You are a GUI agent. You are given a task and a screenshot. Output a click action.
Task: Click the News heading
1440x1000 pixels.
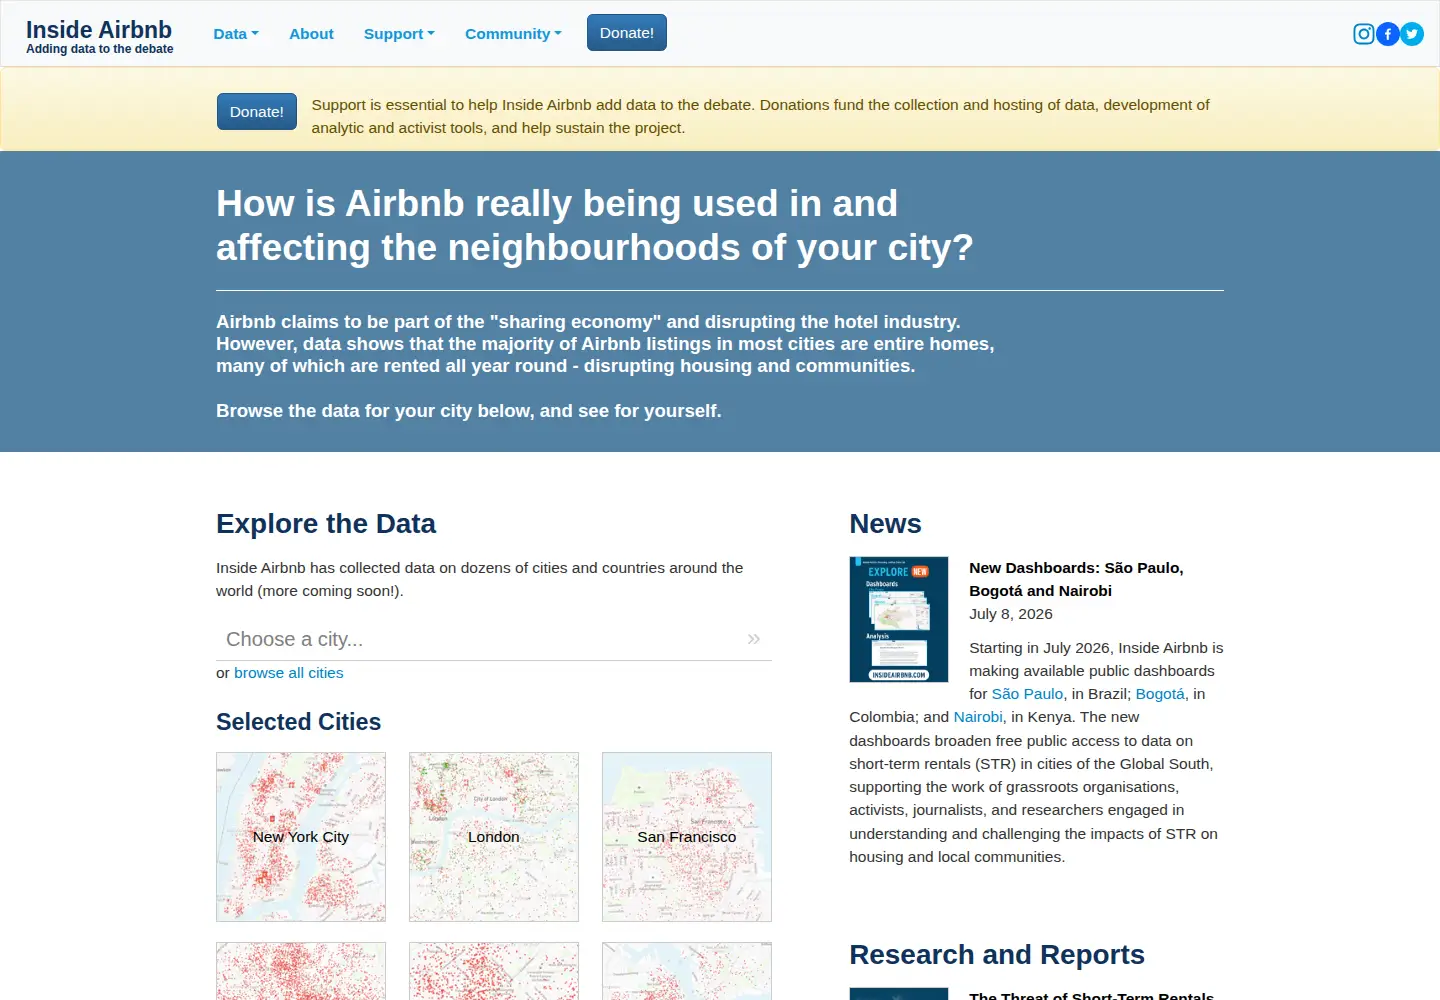tap(885, 524)
